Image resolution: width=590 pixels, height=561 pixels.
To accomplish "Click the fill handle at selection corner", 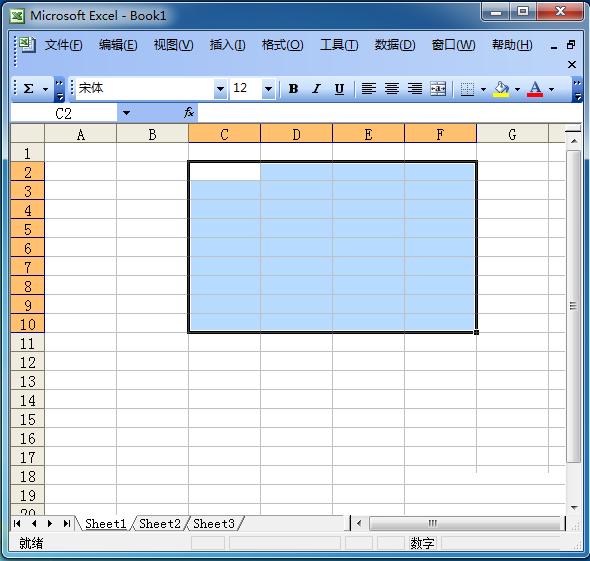I will [476, 332].
